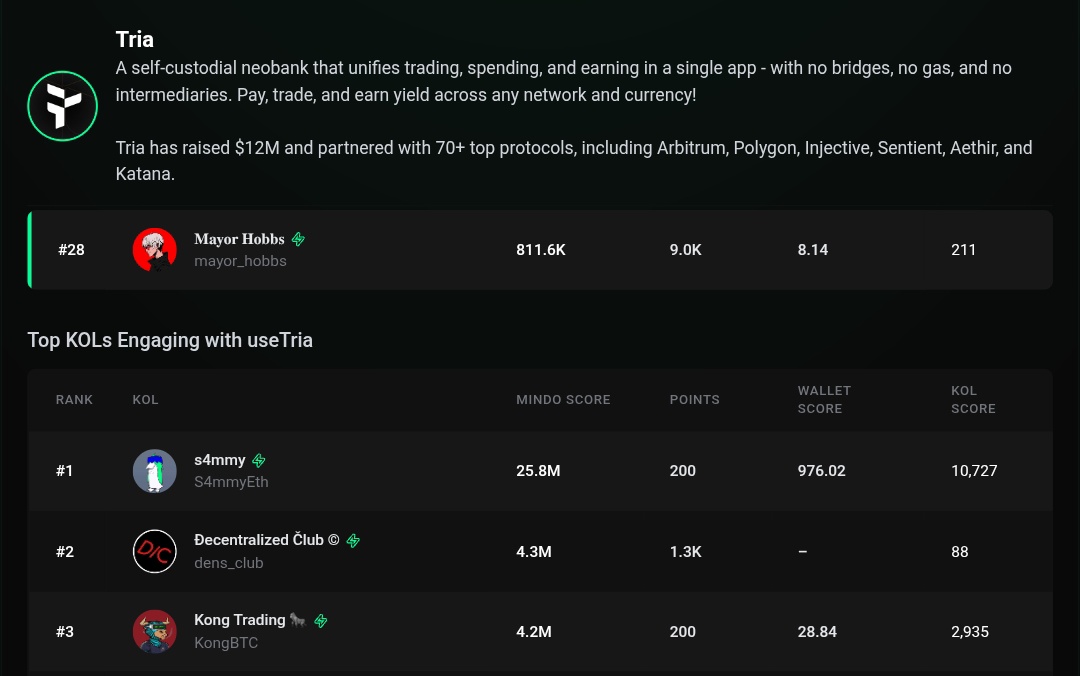Click the verified badge next to Kong Trading

tap(321, 621)
